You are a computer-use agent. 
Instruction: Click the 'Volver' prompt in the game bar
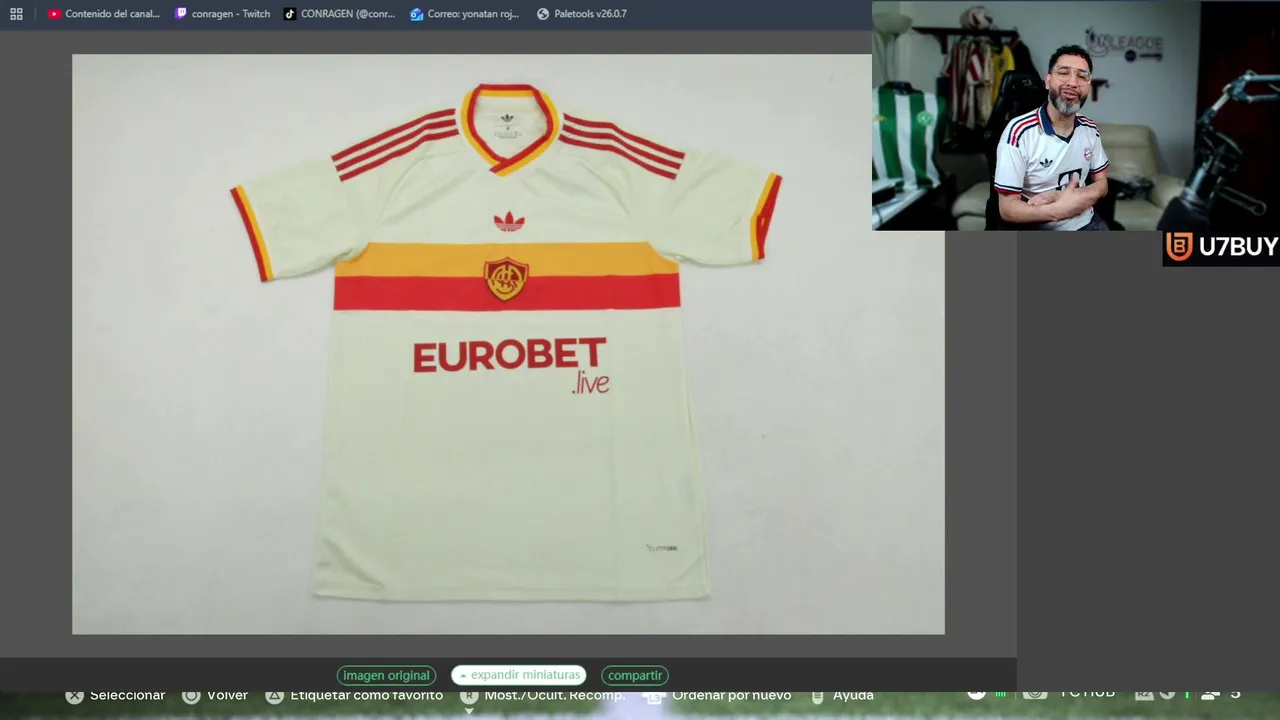[215, 695]
